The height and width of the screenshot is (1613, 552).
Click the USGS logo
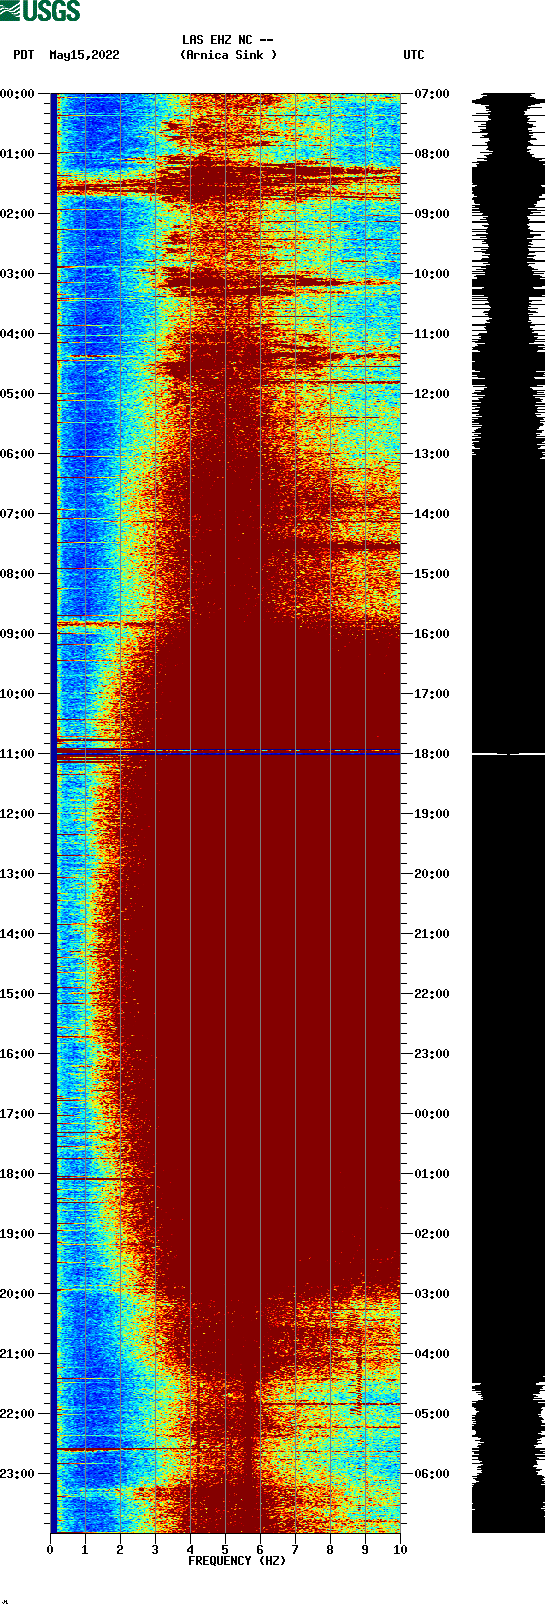pos(40,11)
